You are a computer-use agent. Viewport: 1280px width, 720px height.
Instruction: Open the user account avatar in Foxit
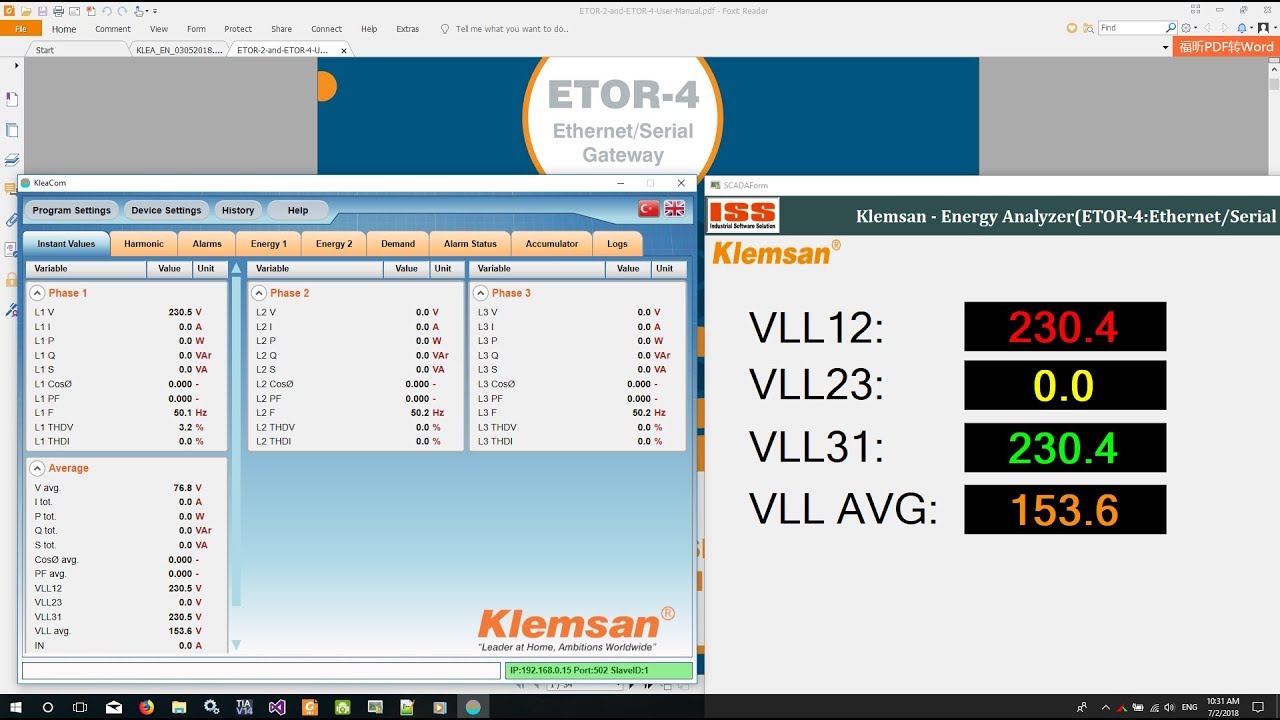click(1263, 28)
